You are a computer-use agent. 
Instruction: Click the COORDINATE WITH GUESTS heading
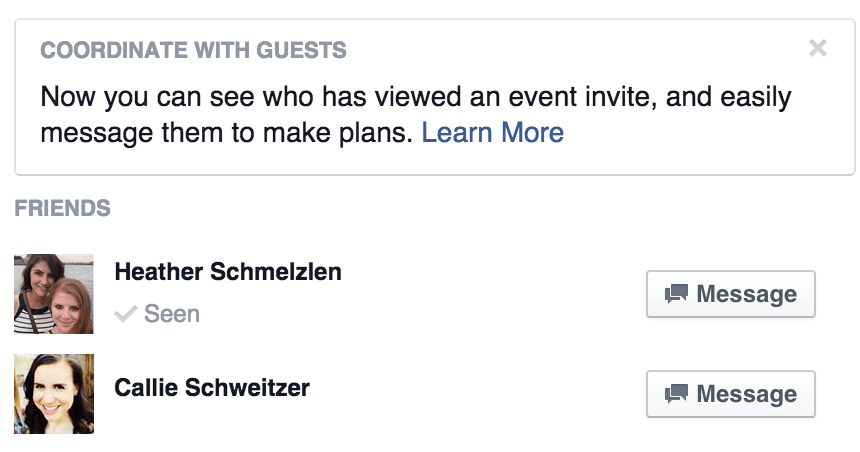(193, 50)
